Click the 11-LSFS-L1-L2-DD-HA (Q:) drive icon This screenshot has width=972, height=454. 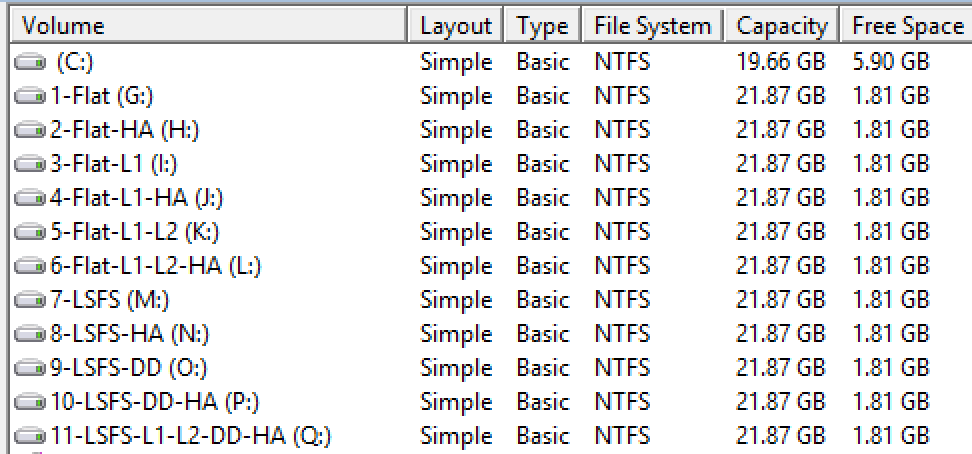[x=31, y=437]
